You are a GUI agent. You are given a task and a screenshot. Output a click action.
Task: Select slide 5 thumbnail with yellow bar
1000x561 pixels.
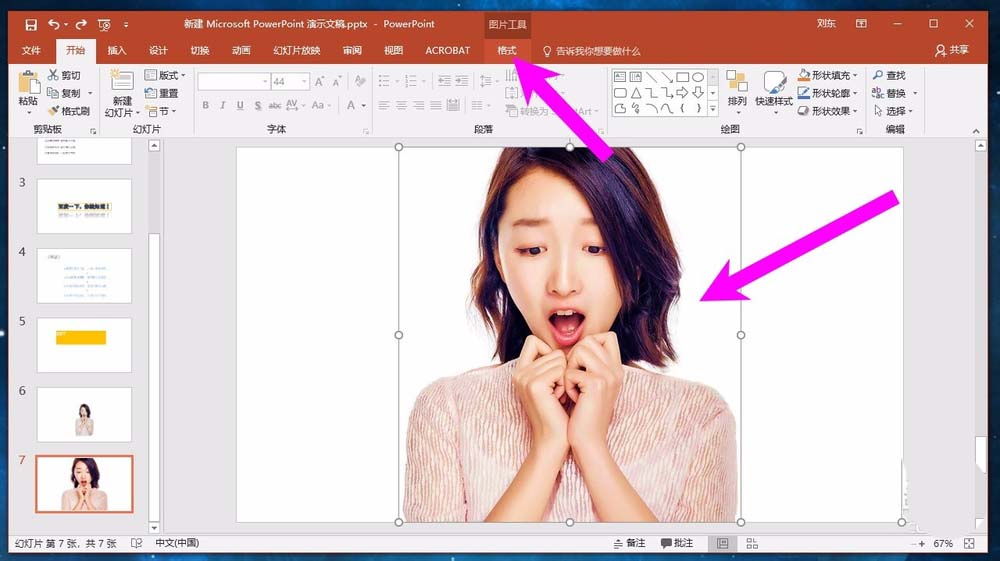coord(84,345)
